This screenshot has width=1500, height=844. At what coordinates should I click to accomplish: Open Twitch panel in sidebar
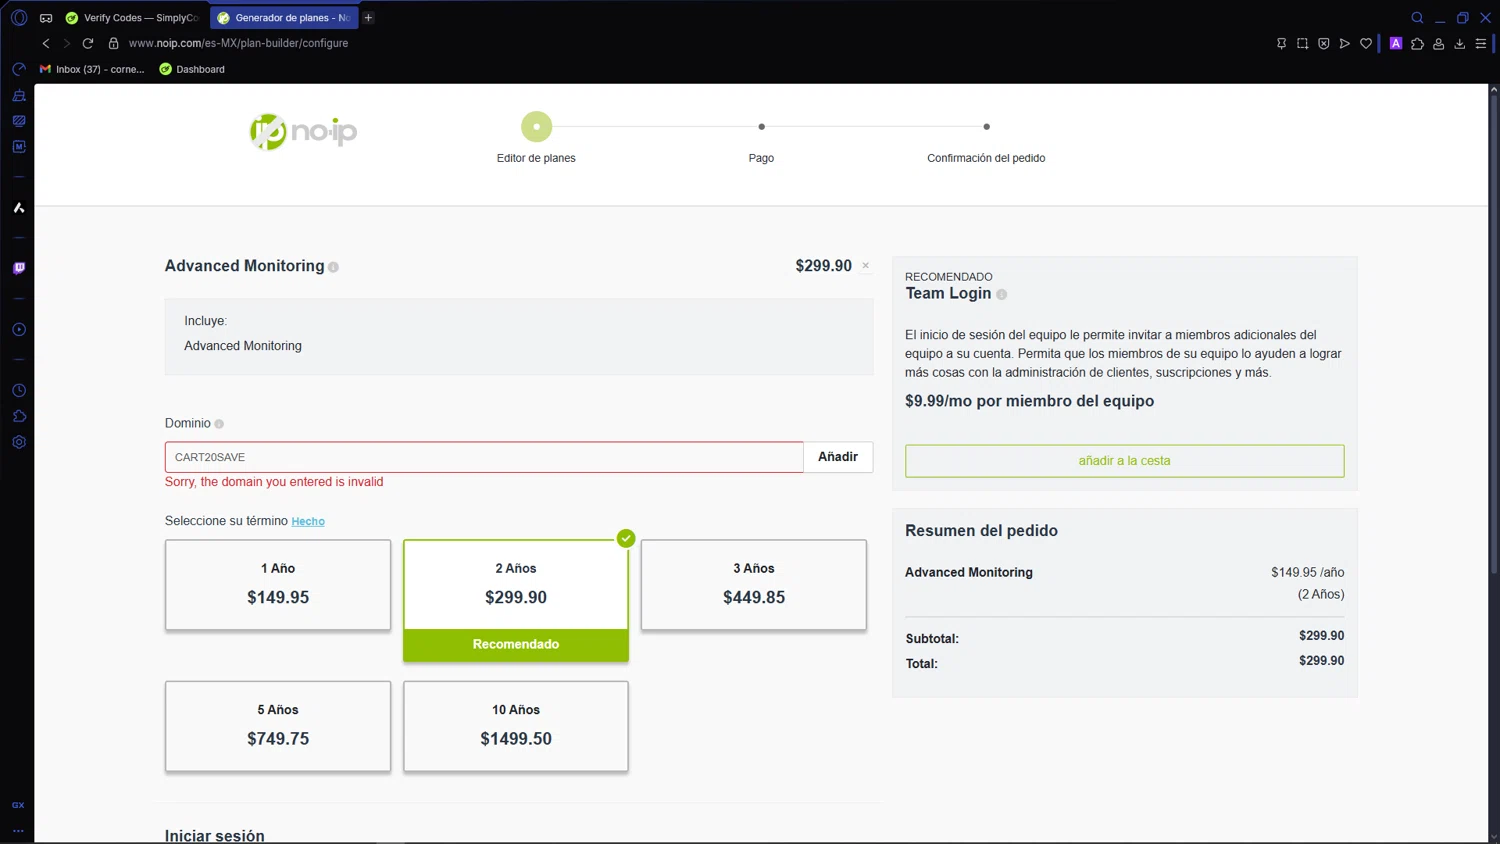pyautogui.click(x=19, y=268)
